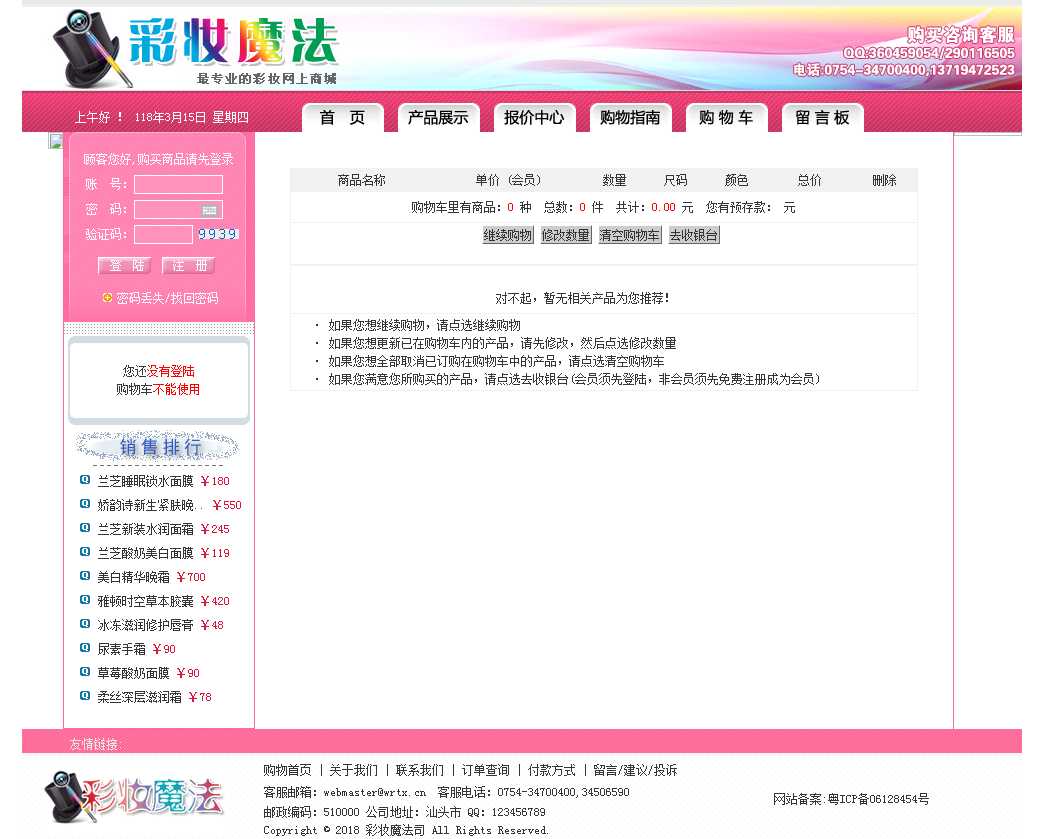
Task: Click the captcha image 9939
Action: pos(217,234)
